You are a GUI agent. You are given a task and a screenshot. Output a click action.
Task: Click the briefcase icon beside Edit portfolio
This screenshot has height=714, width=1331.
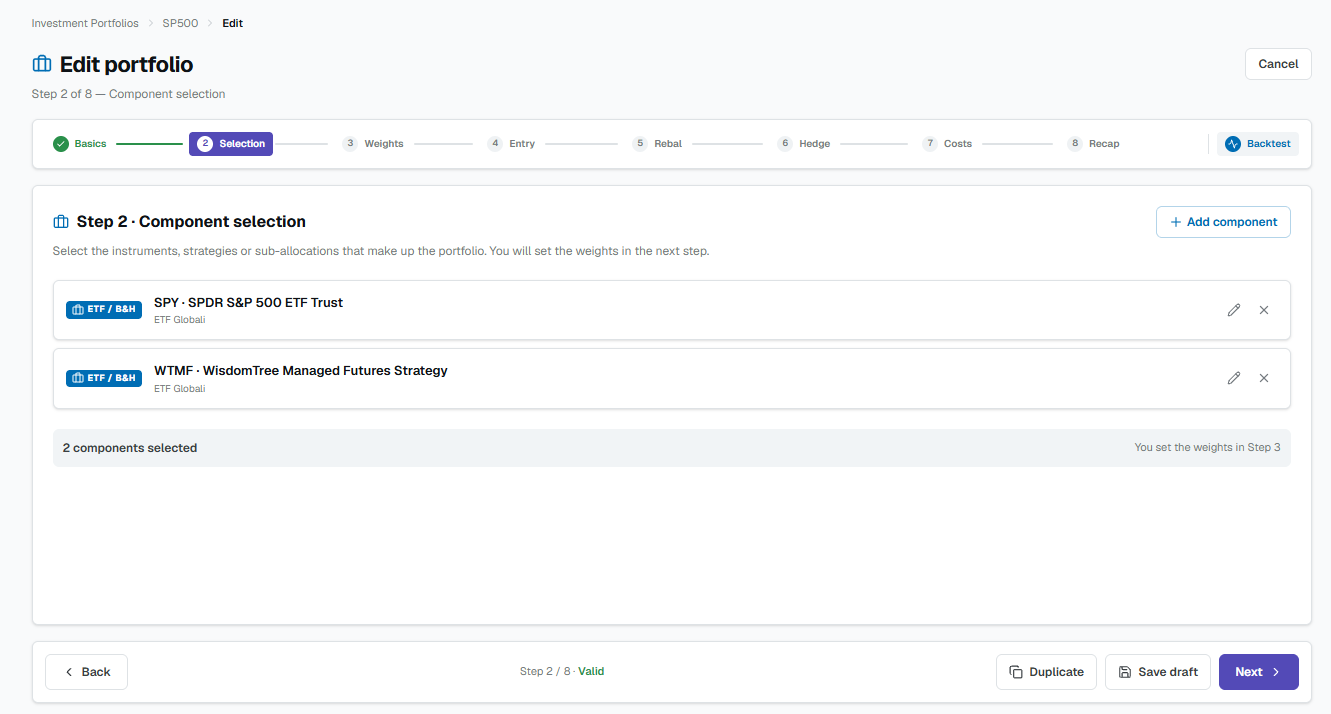42,64
